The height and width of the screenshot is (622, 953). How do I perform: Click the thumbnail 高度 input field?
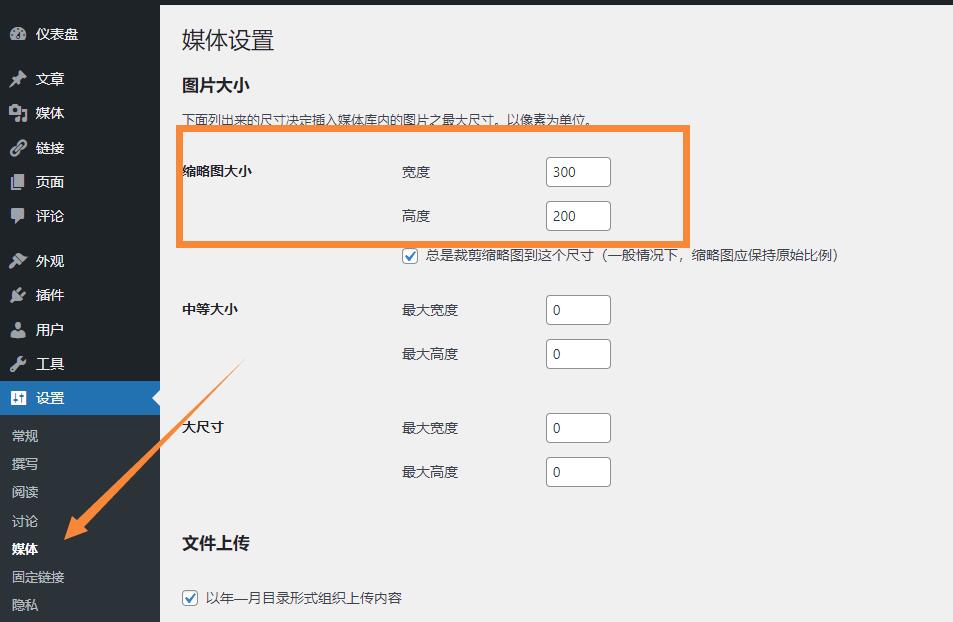click(578, 216)
